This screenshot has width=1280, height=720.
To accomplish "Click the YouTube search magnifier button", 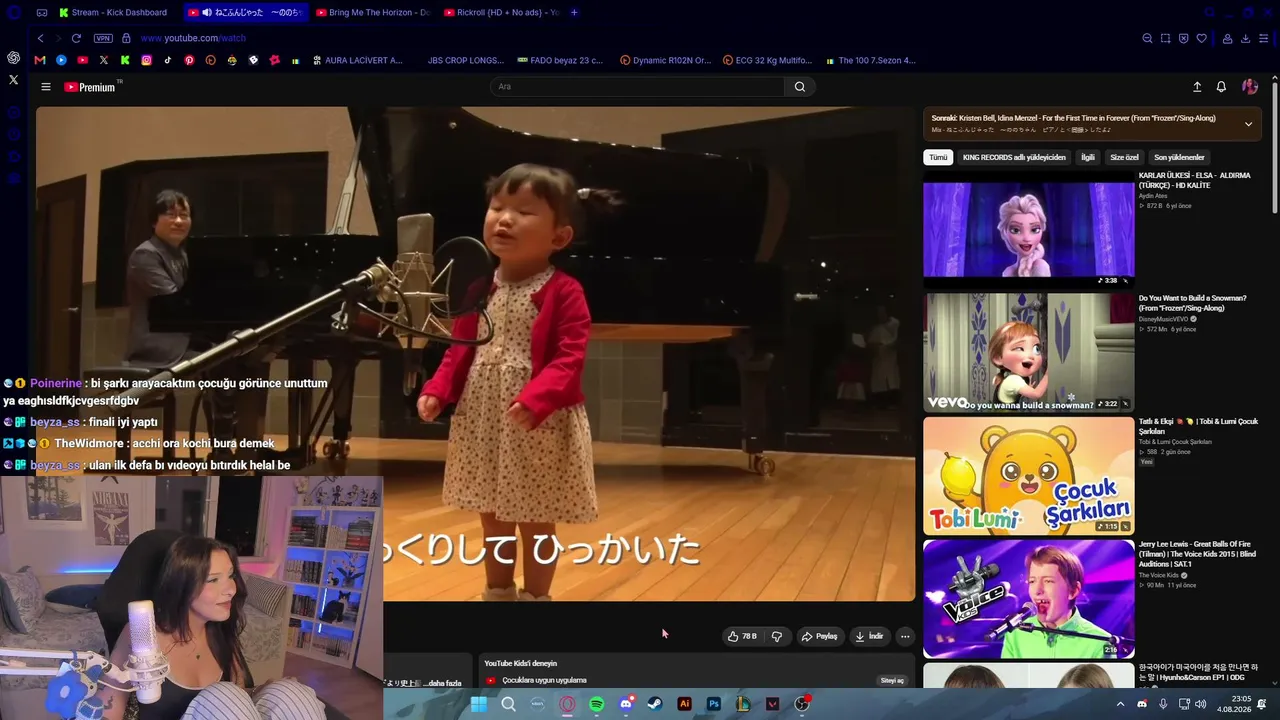I will point(800,87).
